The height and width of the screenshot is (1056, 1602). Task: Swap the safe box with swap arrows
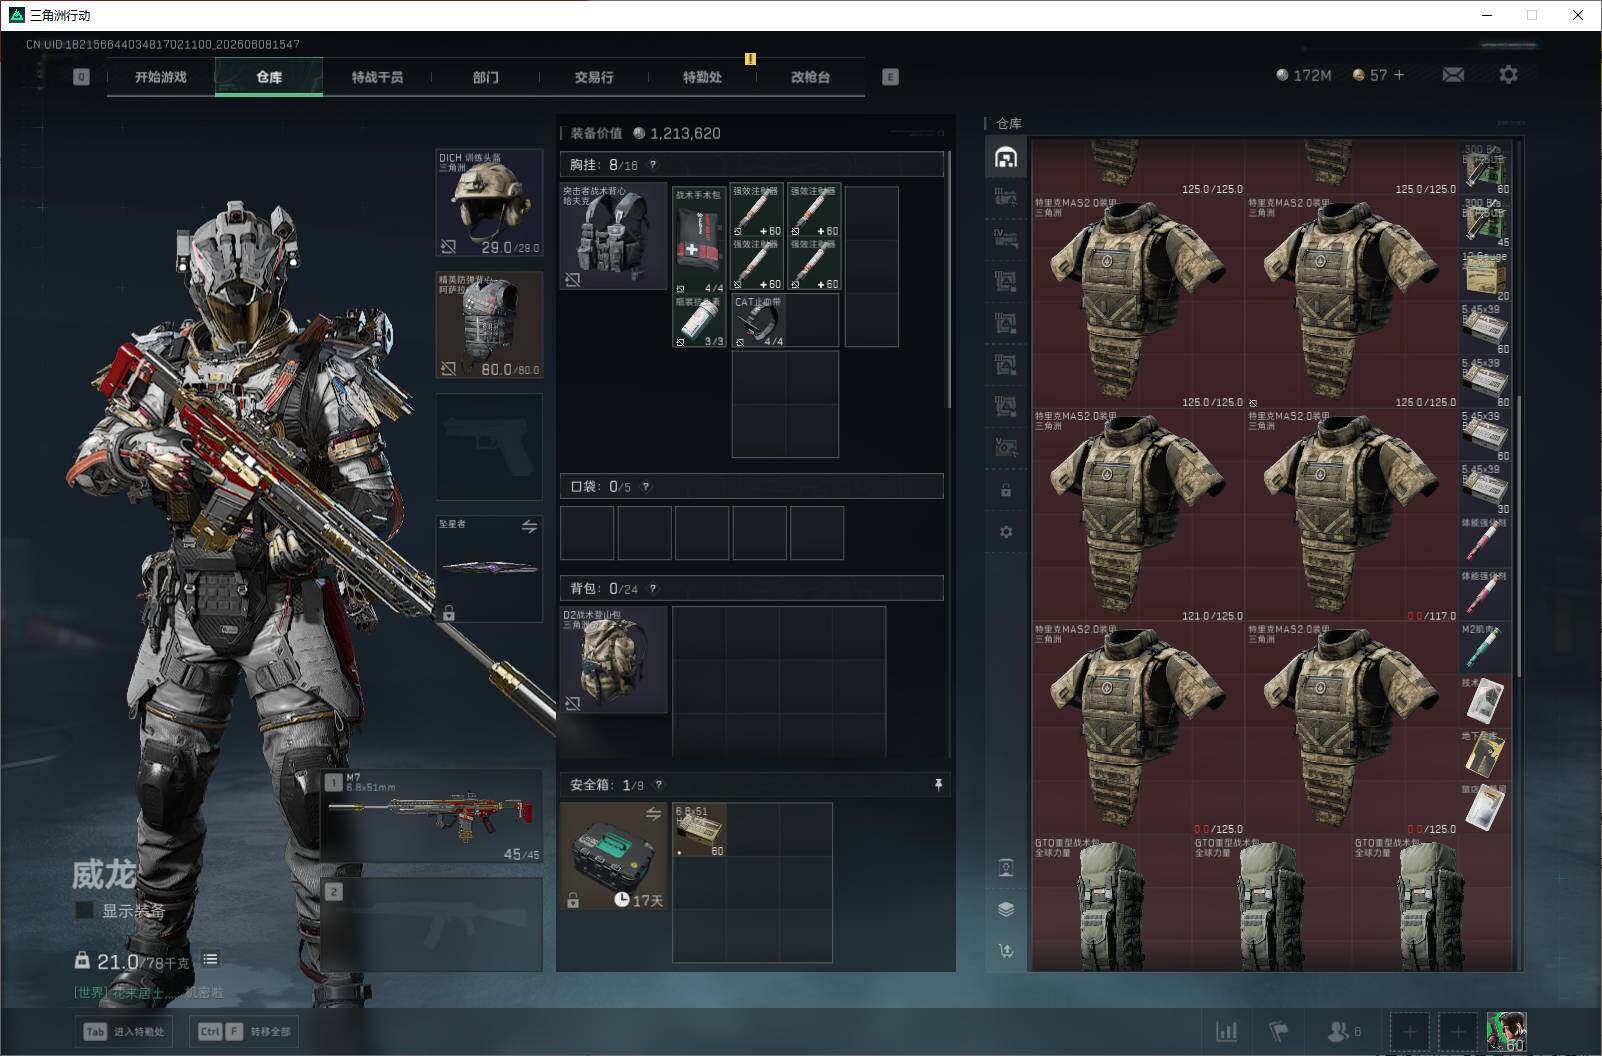pyautogui.click(x=653, y=814)
